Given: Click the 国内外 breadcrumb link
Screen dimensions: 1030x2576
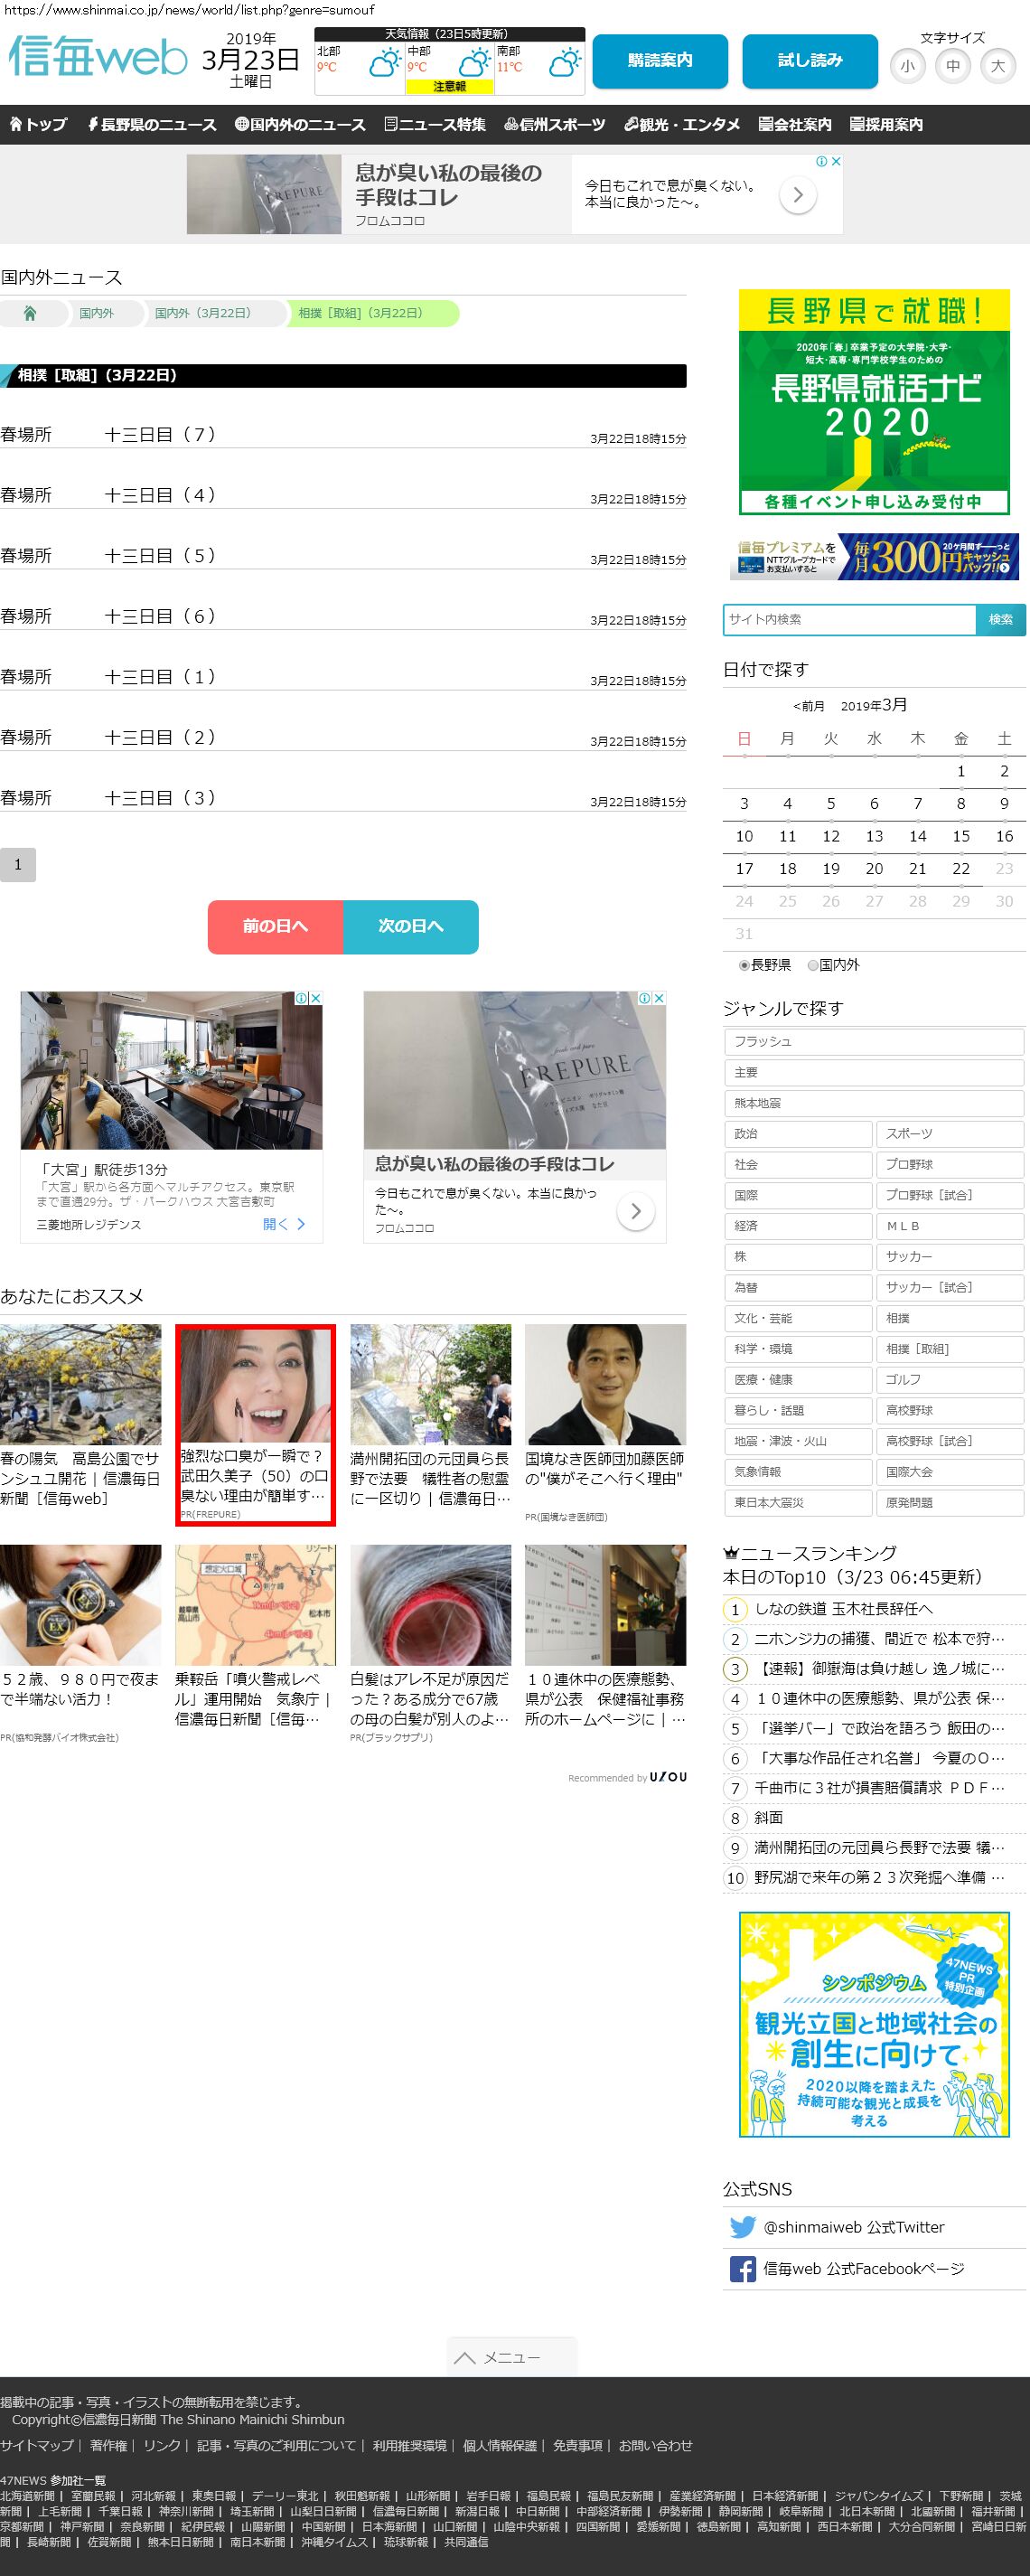Looking at the screenshot, I should click(x=97, y=313).
